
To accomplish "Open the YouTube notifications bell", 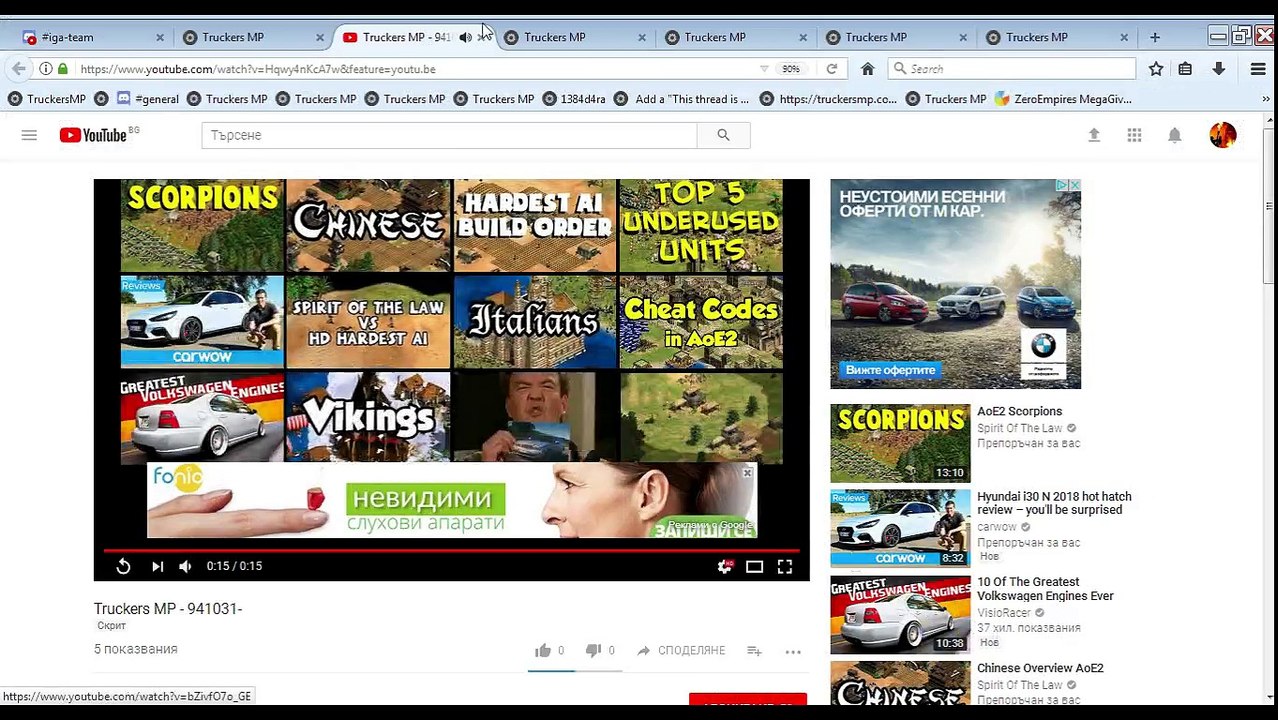I will [x=1175, y=135].
